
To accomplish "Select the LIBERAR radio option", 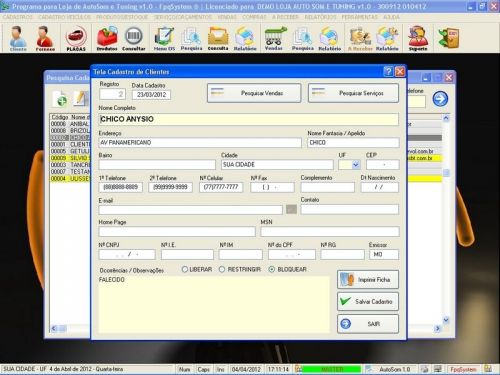I will [197, 269].
